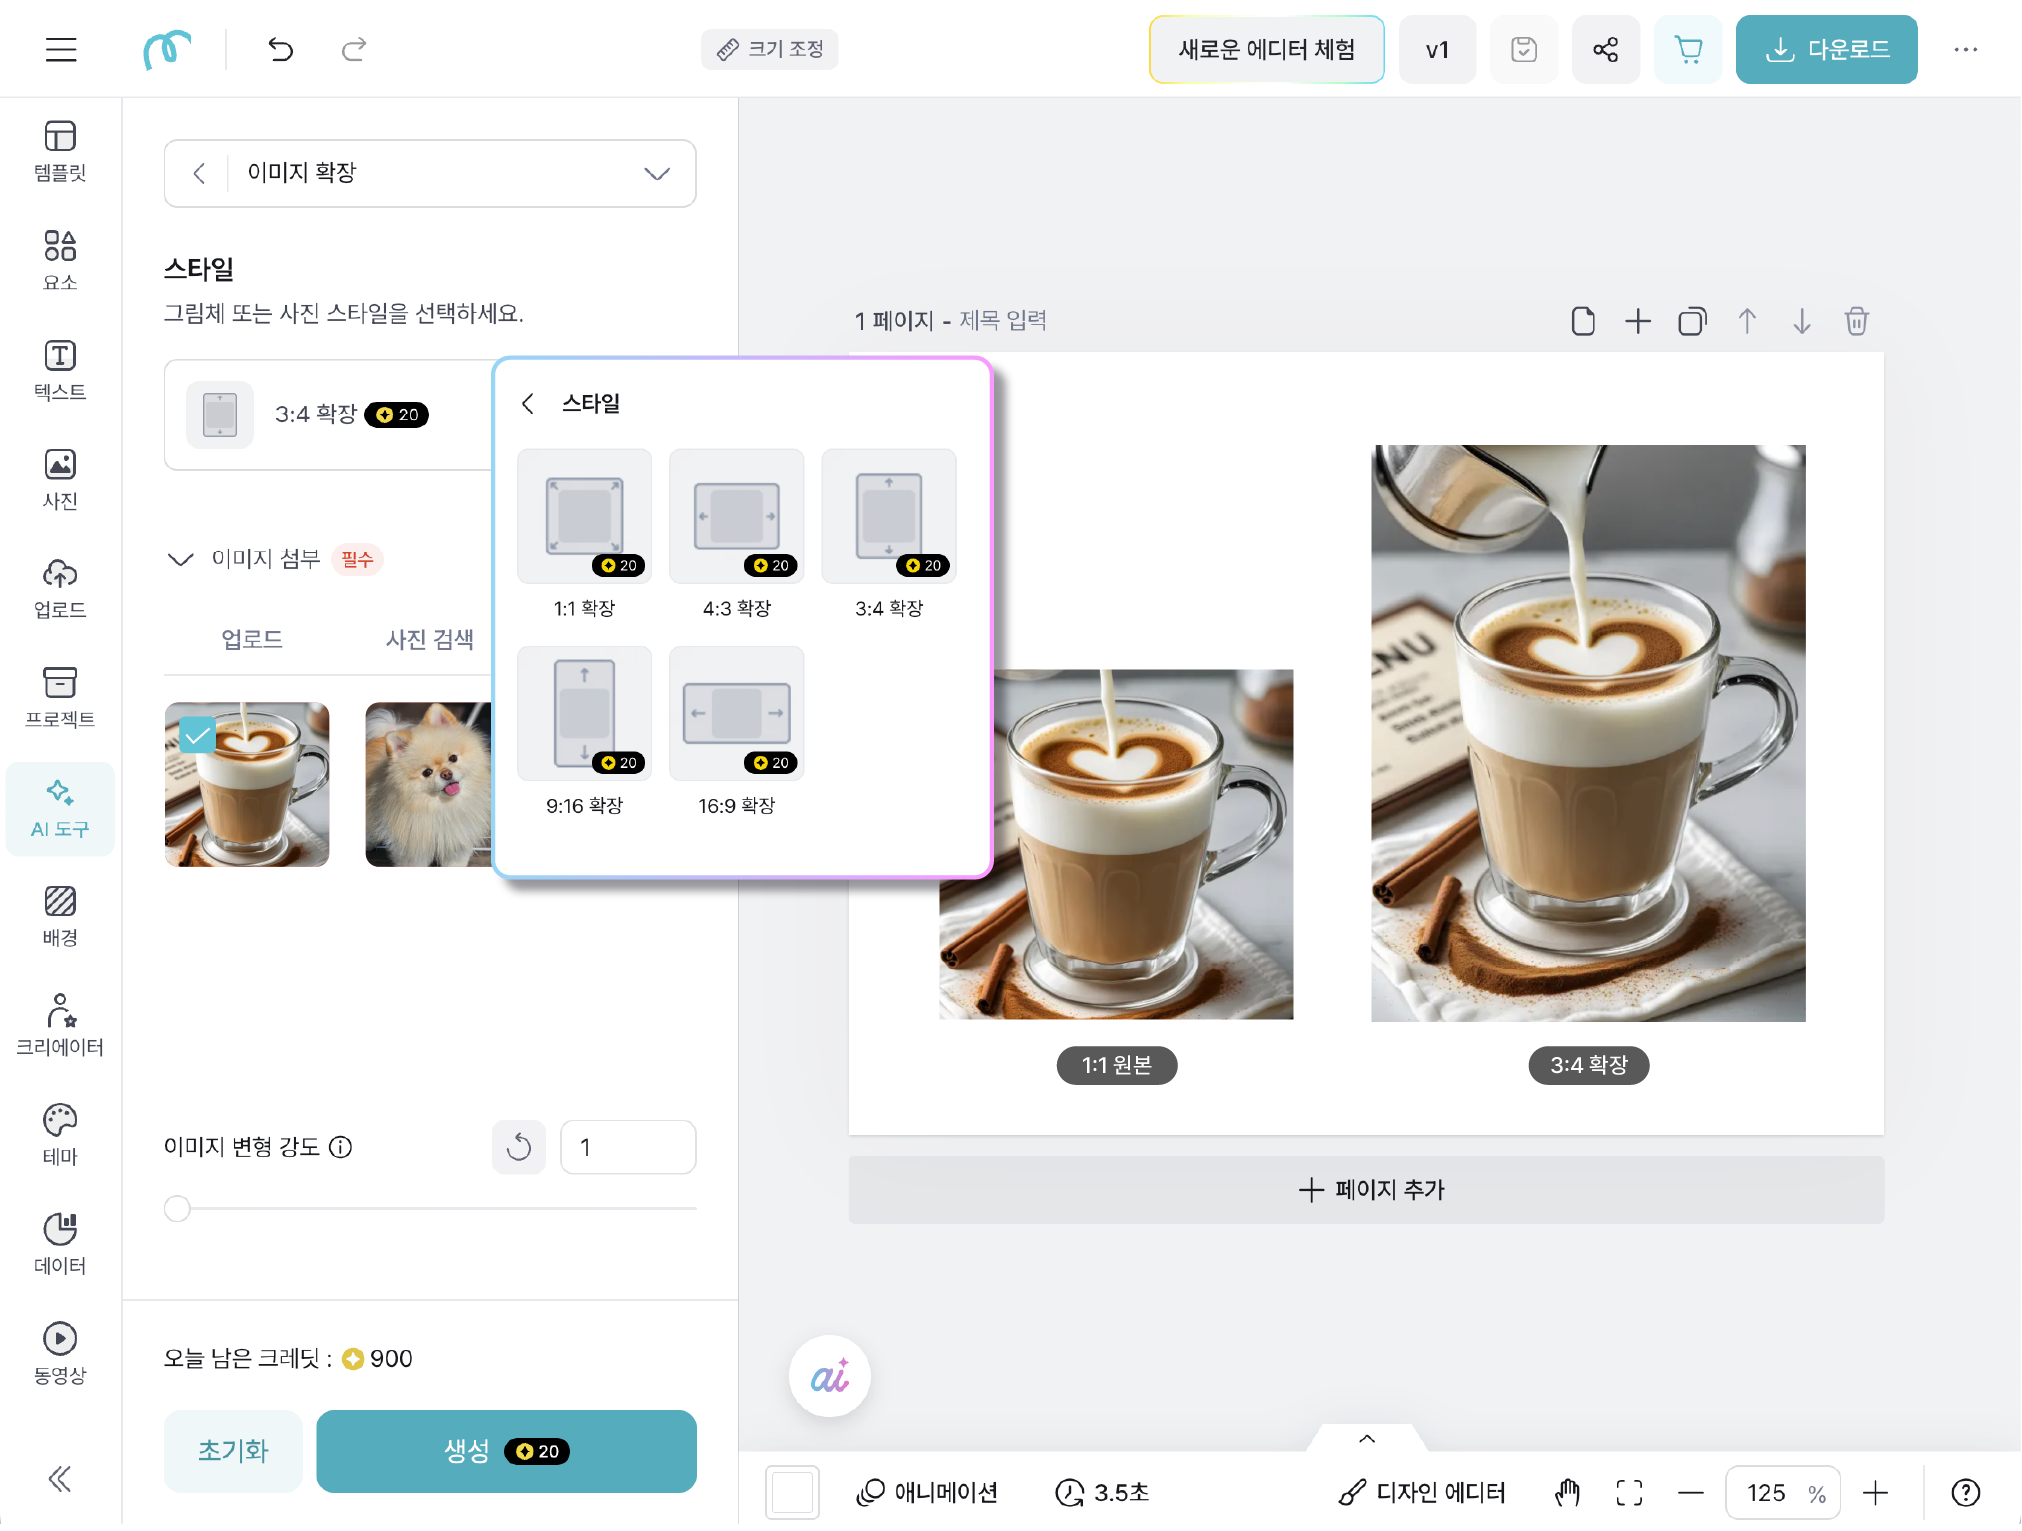This screenshot has height=1531, width=2022.
Task: Switch to the 사진 검색 tab
Action: [x=430, y=639]
